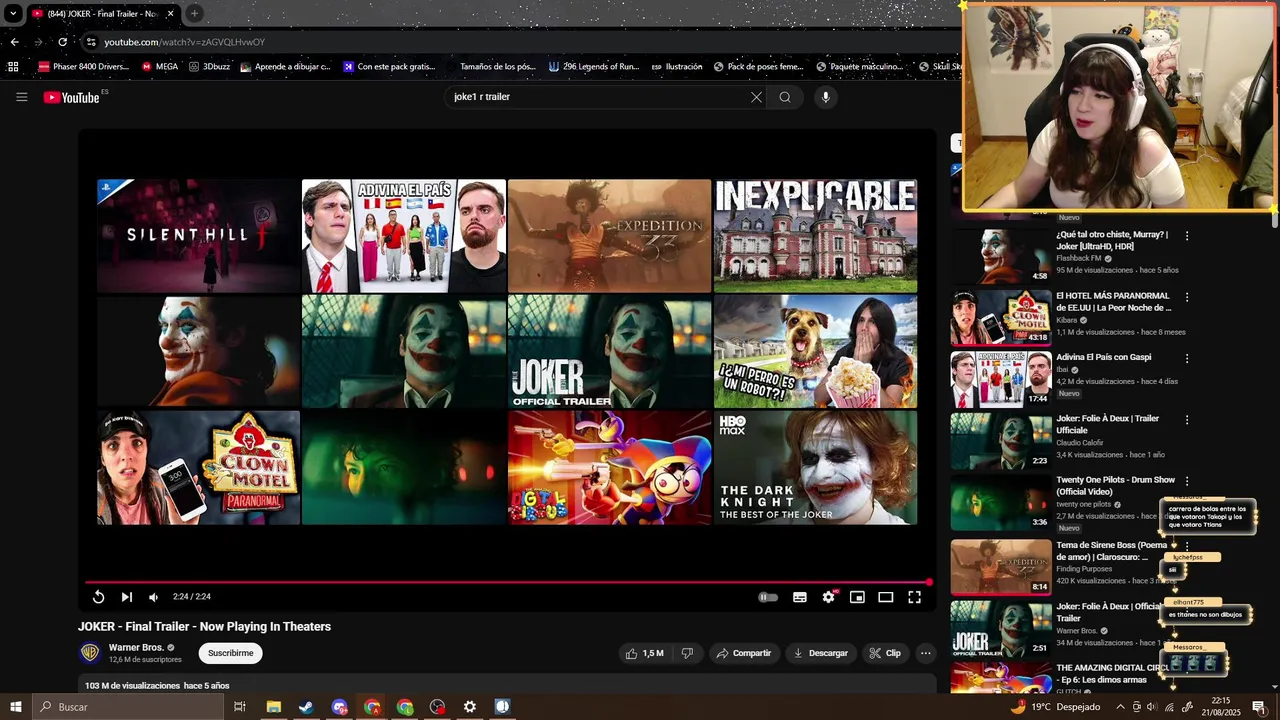
Task: Replay the finished video
Action: click(x=98, y=597)
